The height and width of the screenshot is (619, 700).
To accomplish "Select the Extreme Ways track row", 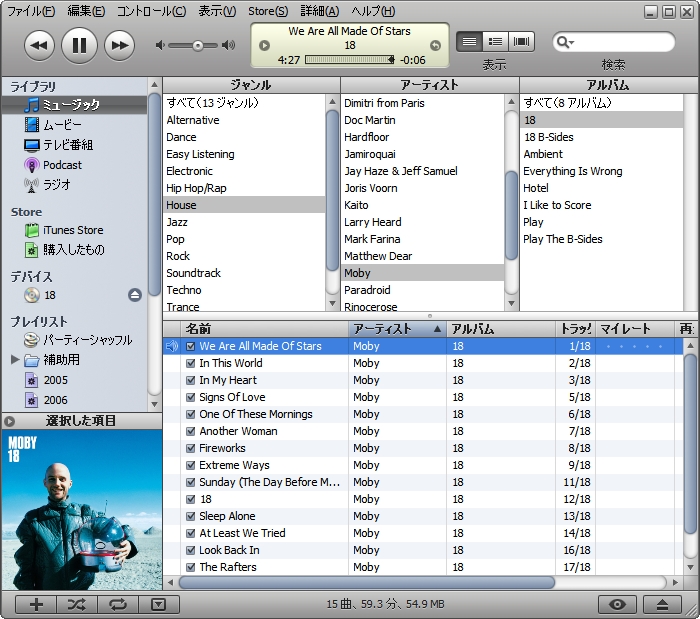I will pyautogui.click(x=423, y=465).
